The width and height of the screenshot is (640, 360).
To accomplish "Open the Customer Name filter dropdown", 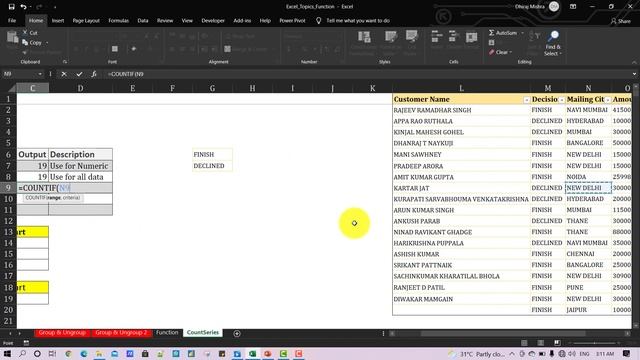I will point(526,100).
